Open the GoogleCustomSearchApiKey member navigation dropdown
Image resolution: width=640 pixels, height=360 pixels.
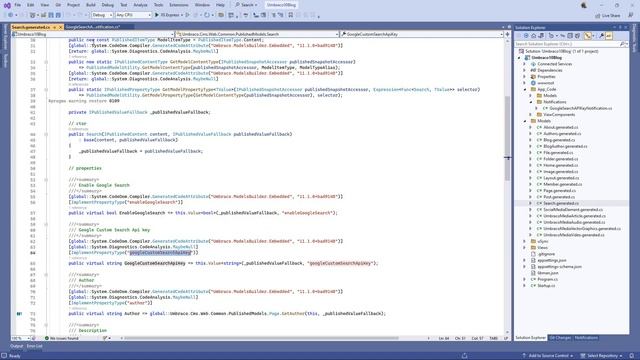tap(422, 34)
